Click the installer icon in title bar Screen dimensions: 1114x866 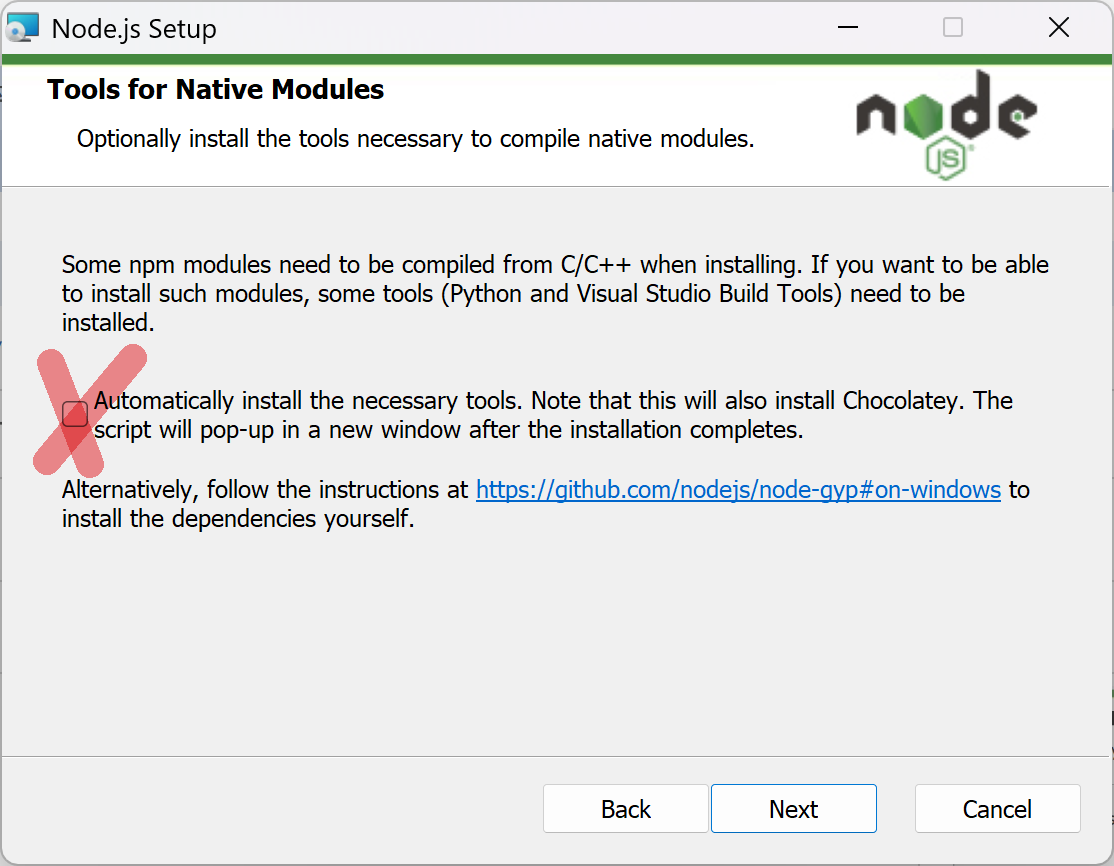pyautogui.click(x=22, y=28)
